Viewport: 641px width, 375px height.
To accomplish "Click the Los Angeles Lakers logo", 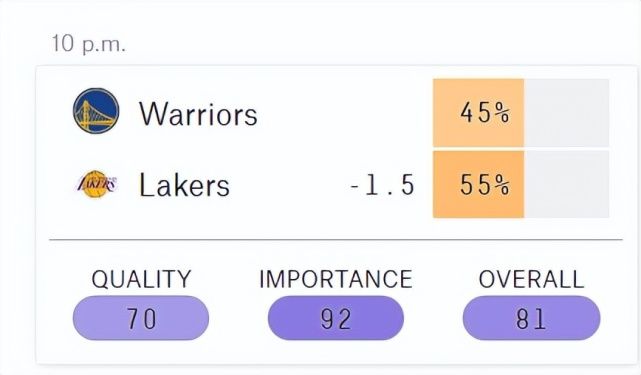I will [96, 184].
